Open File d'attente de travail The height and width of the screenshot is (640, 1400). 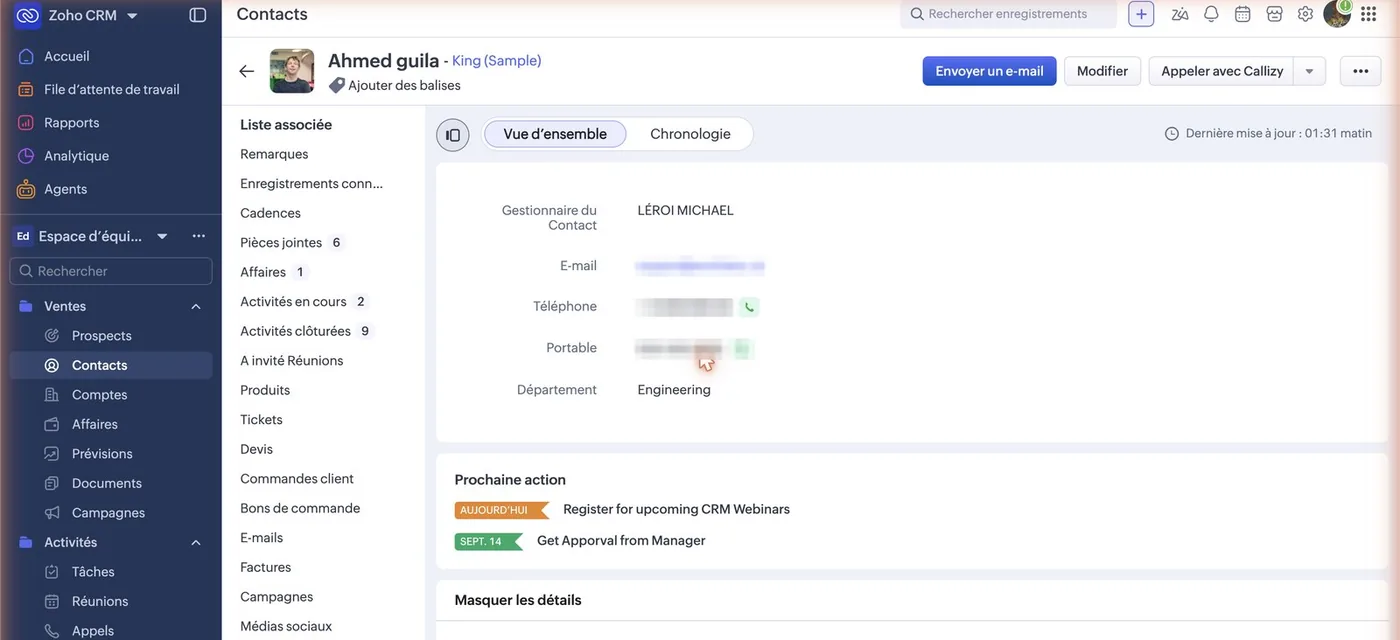coord(112,89)
